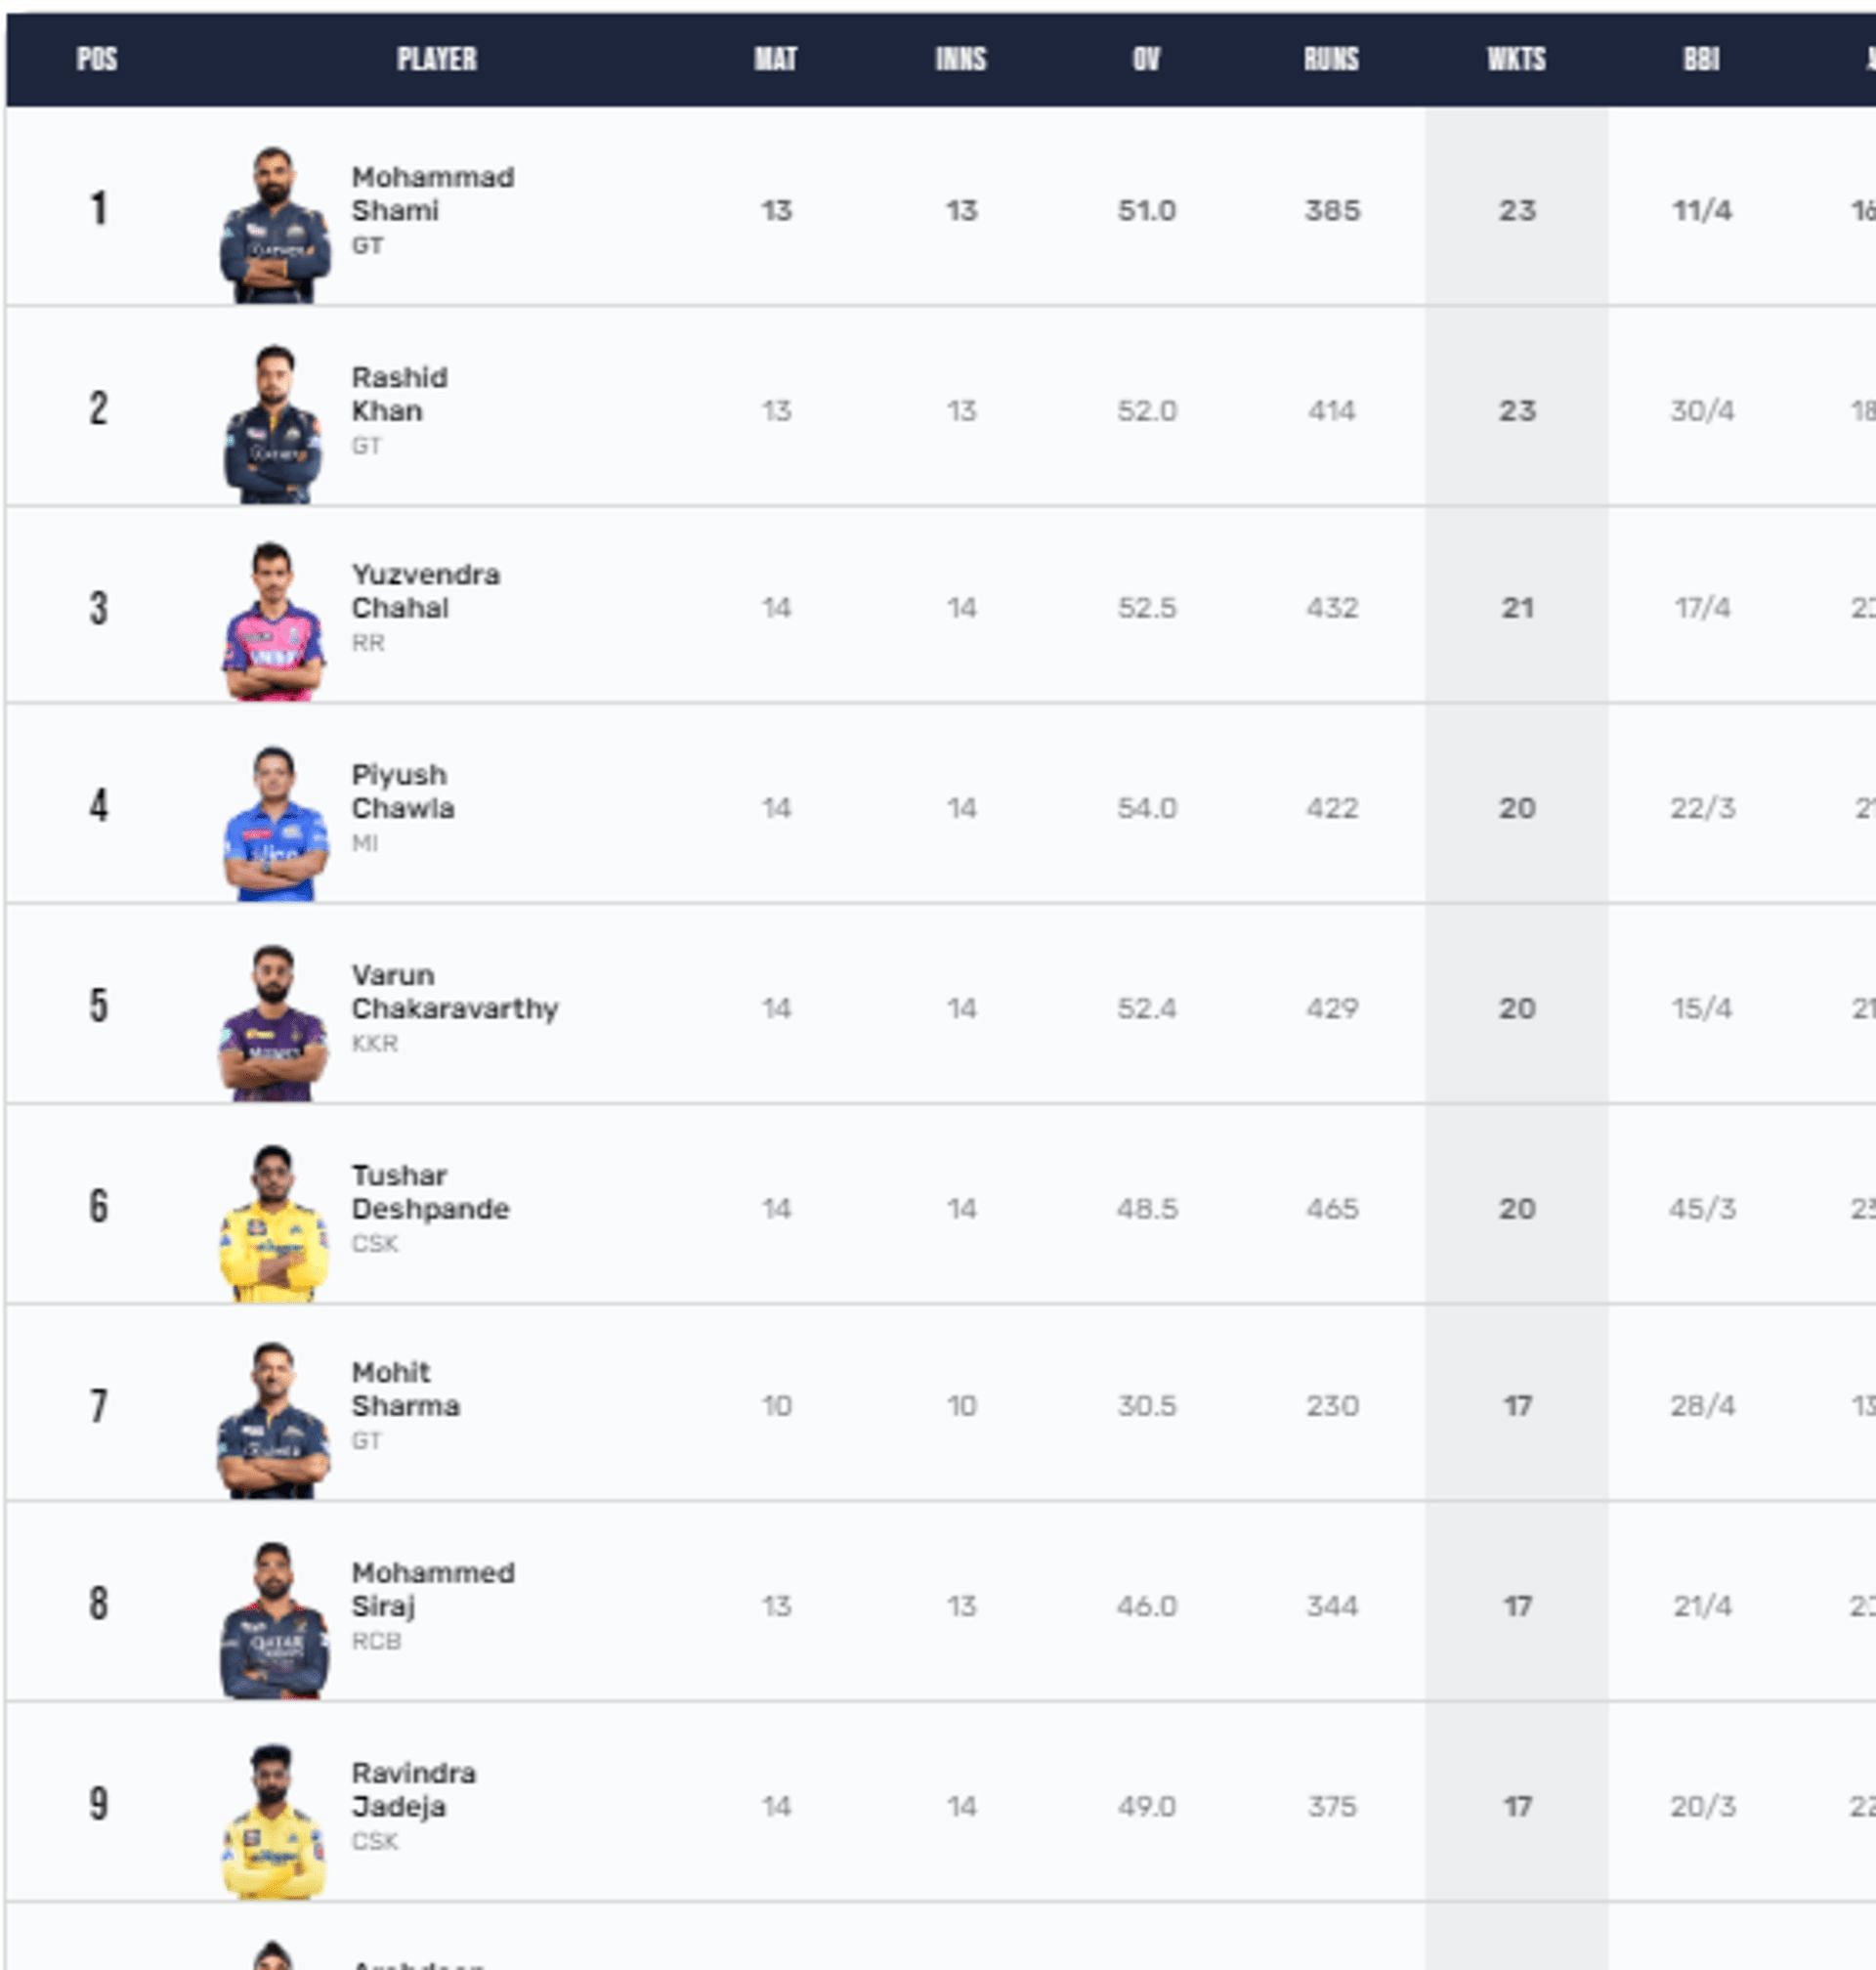
Task: Open Mohammad Shami's player photo
Action: (x=274, y=225)
